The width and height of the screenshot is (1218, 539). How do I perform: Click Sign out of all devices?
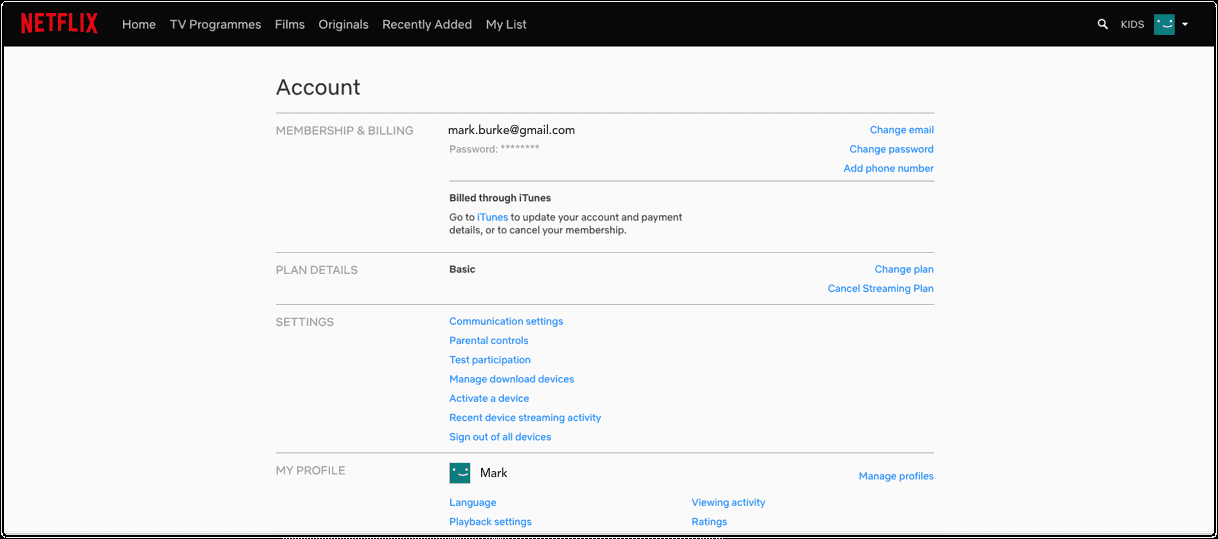pos(500,437)
